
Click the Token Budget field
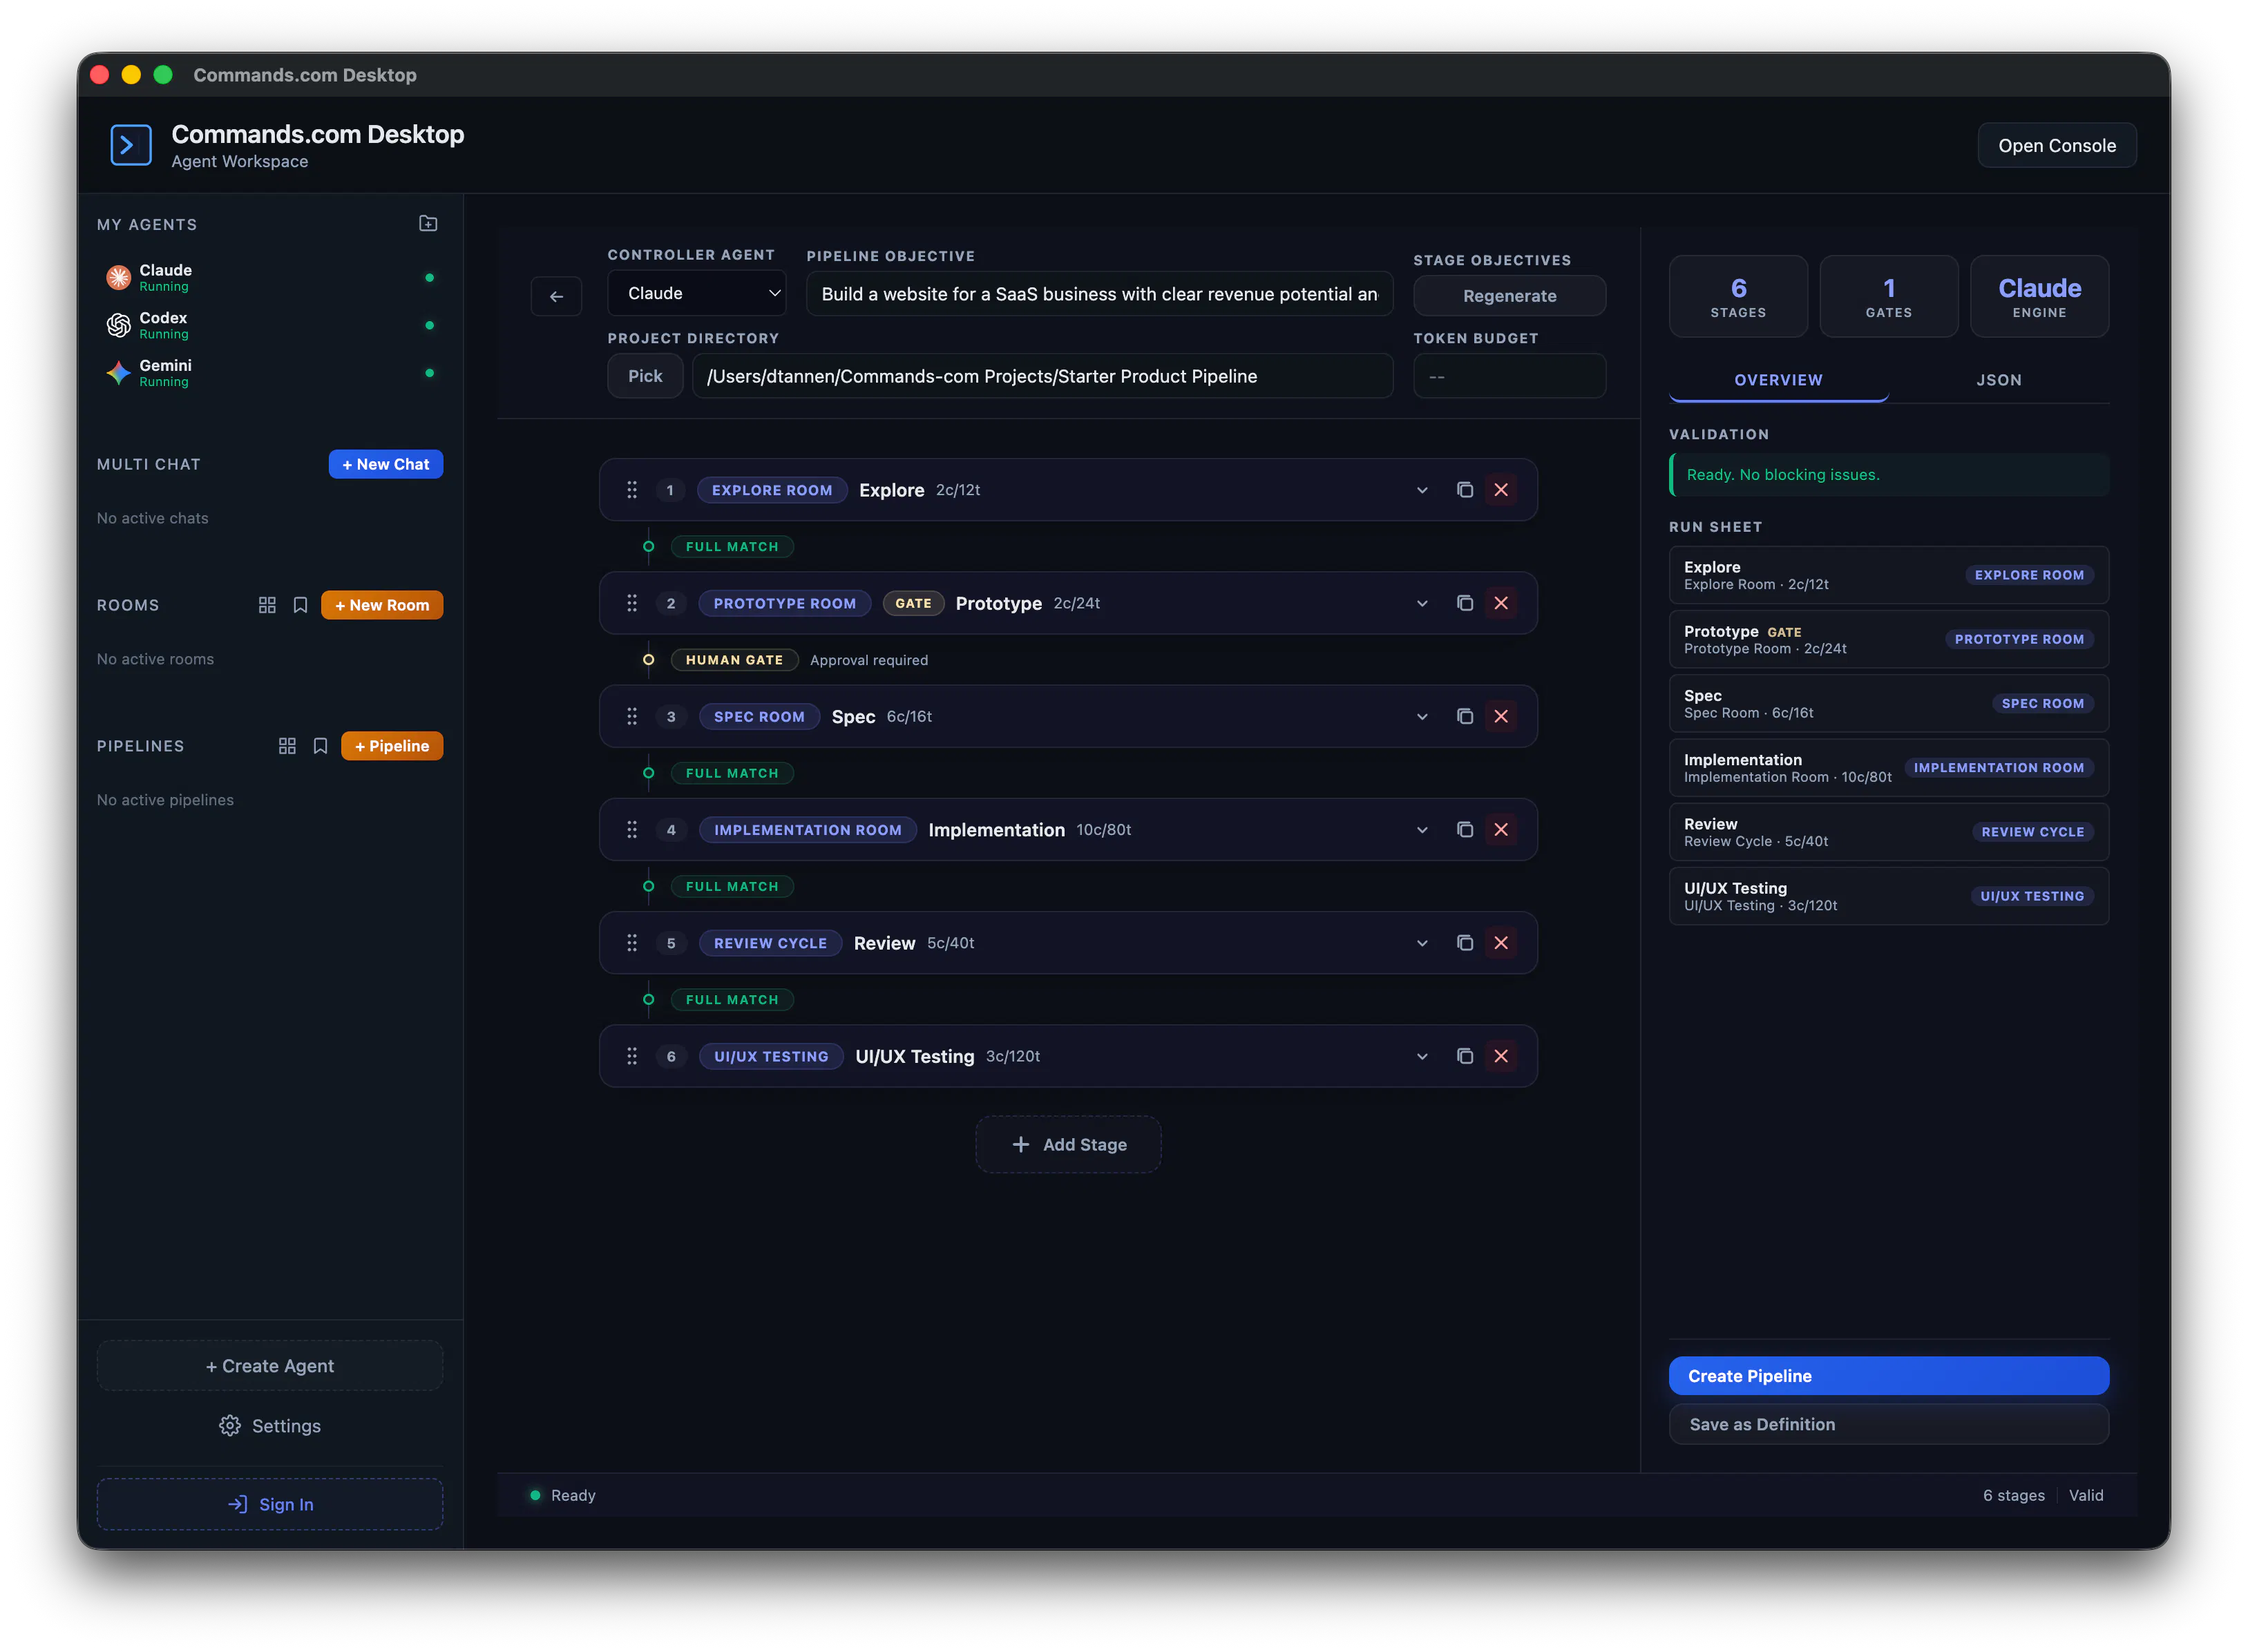1509,376
